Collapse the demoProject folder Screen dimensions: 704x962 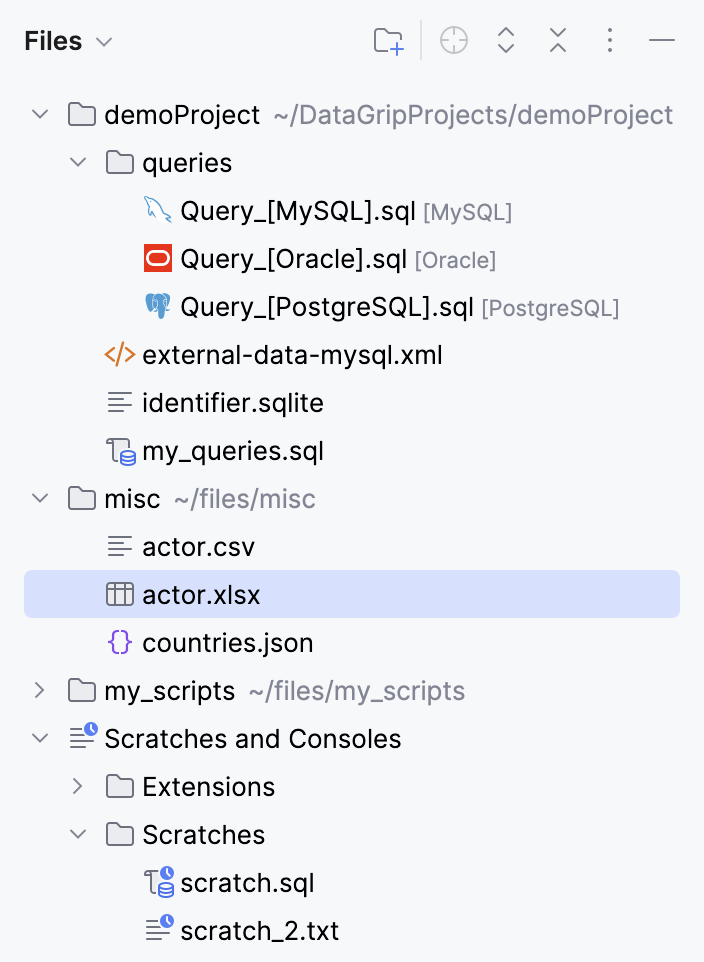point(40,115)
